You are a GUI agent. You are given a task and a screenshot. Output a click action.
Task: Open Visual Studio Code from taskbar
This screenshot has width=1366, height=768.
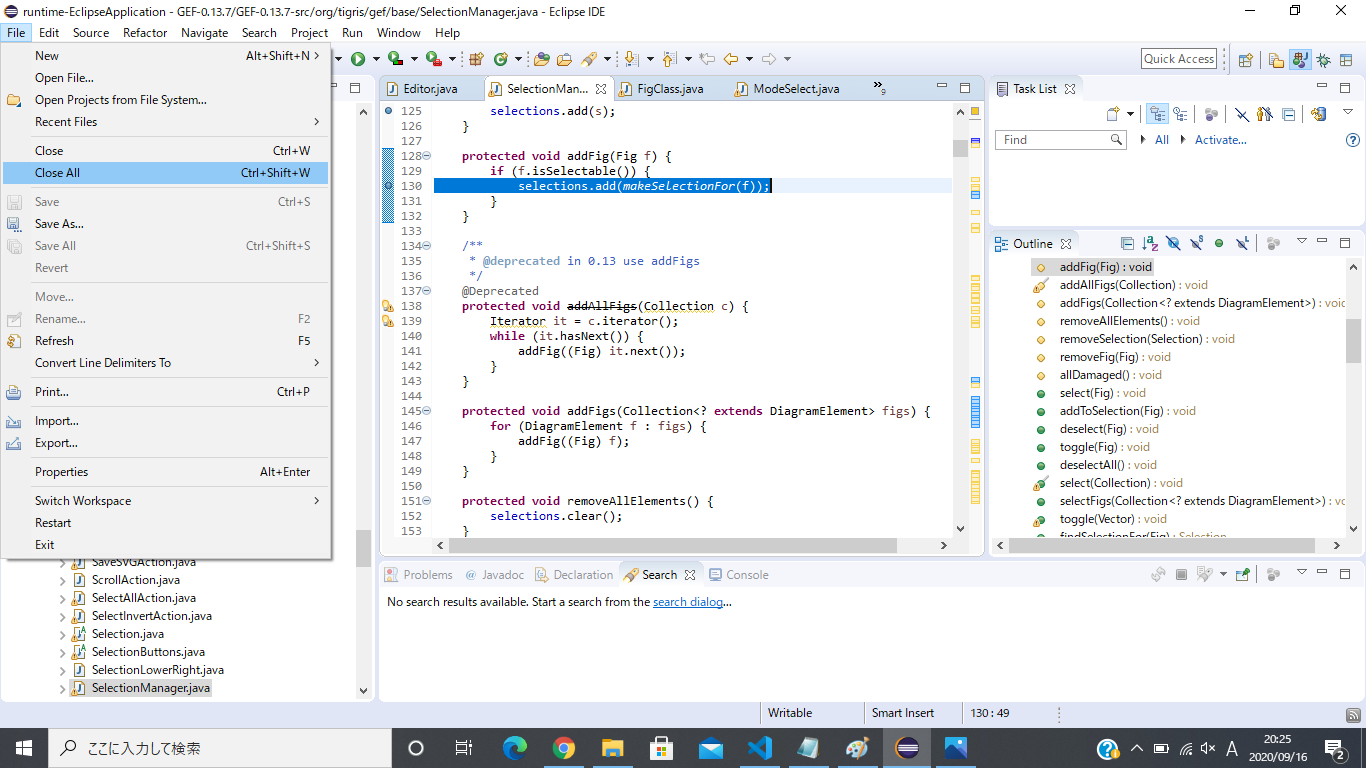tap(759, 748)
